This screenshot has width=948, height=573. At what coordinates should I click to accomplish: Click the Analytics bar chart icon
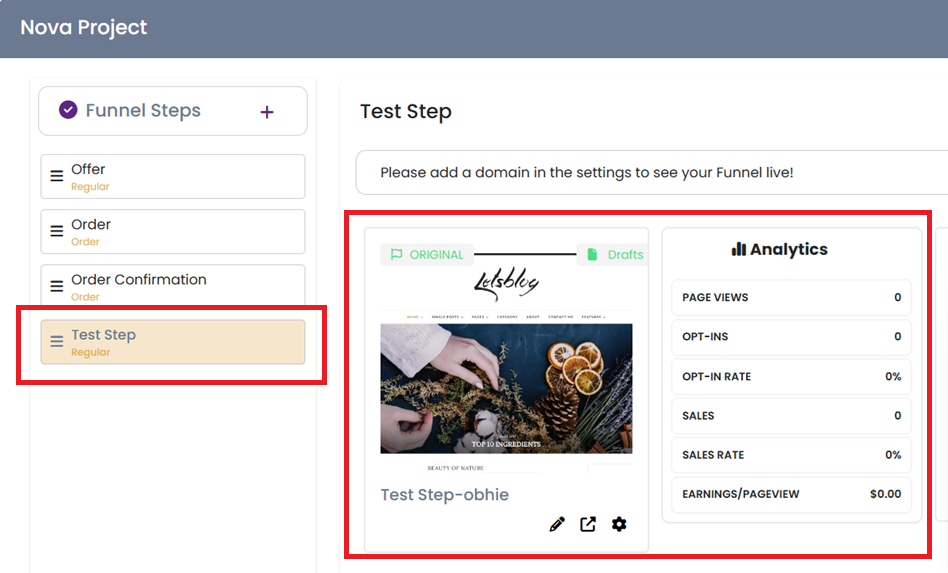(x=739, y=249)
